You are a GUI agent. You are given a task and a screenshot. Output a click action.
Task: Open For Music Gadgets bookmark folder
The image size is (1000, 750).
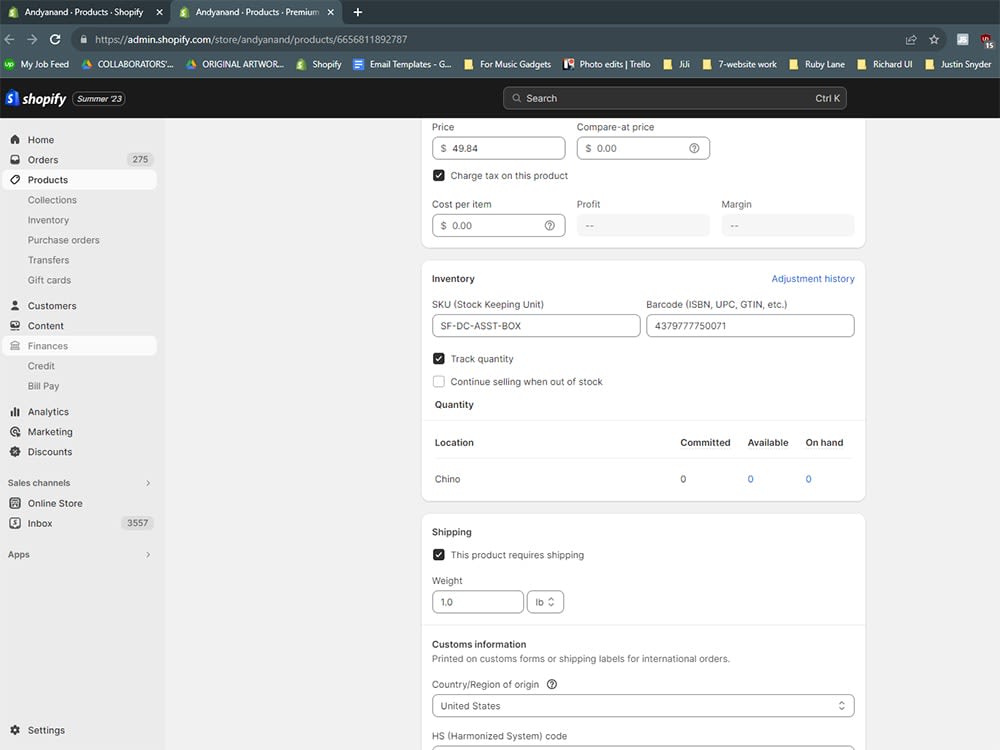pos(508,64)
